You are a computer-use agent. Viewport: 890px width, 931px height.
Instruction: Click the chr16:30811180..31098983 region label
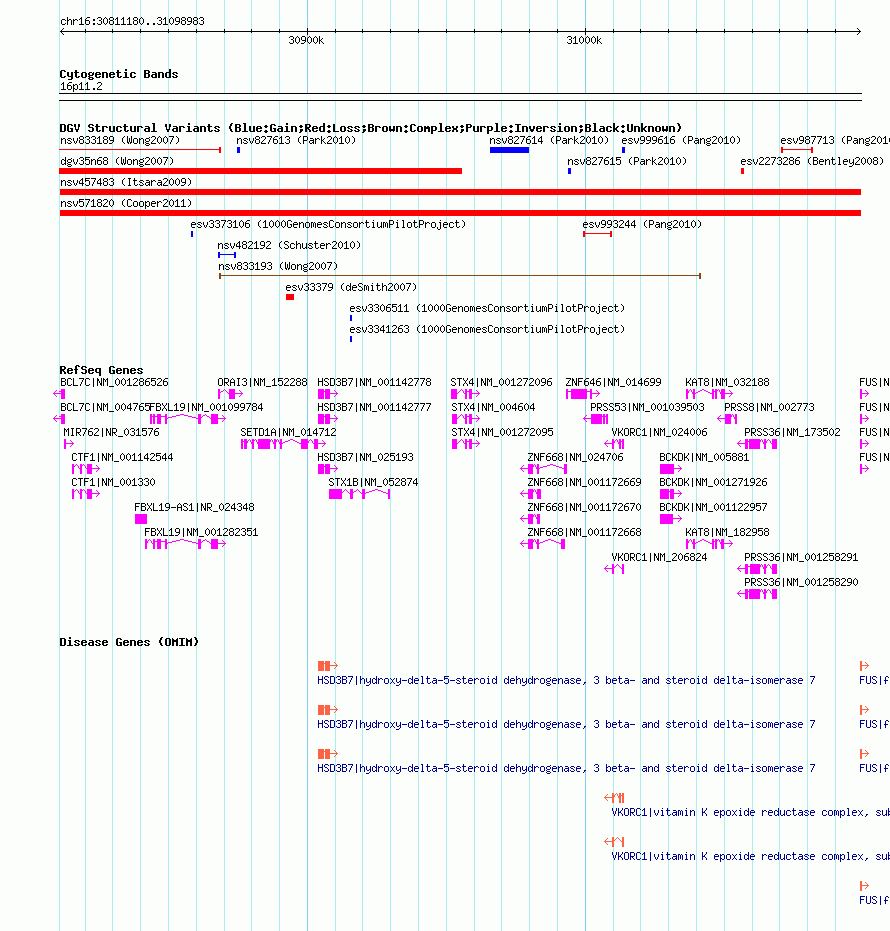click(132, 21)
